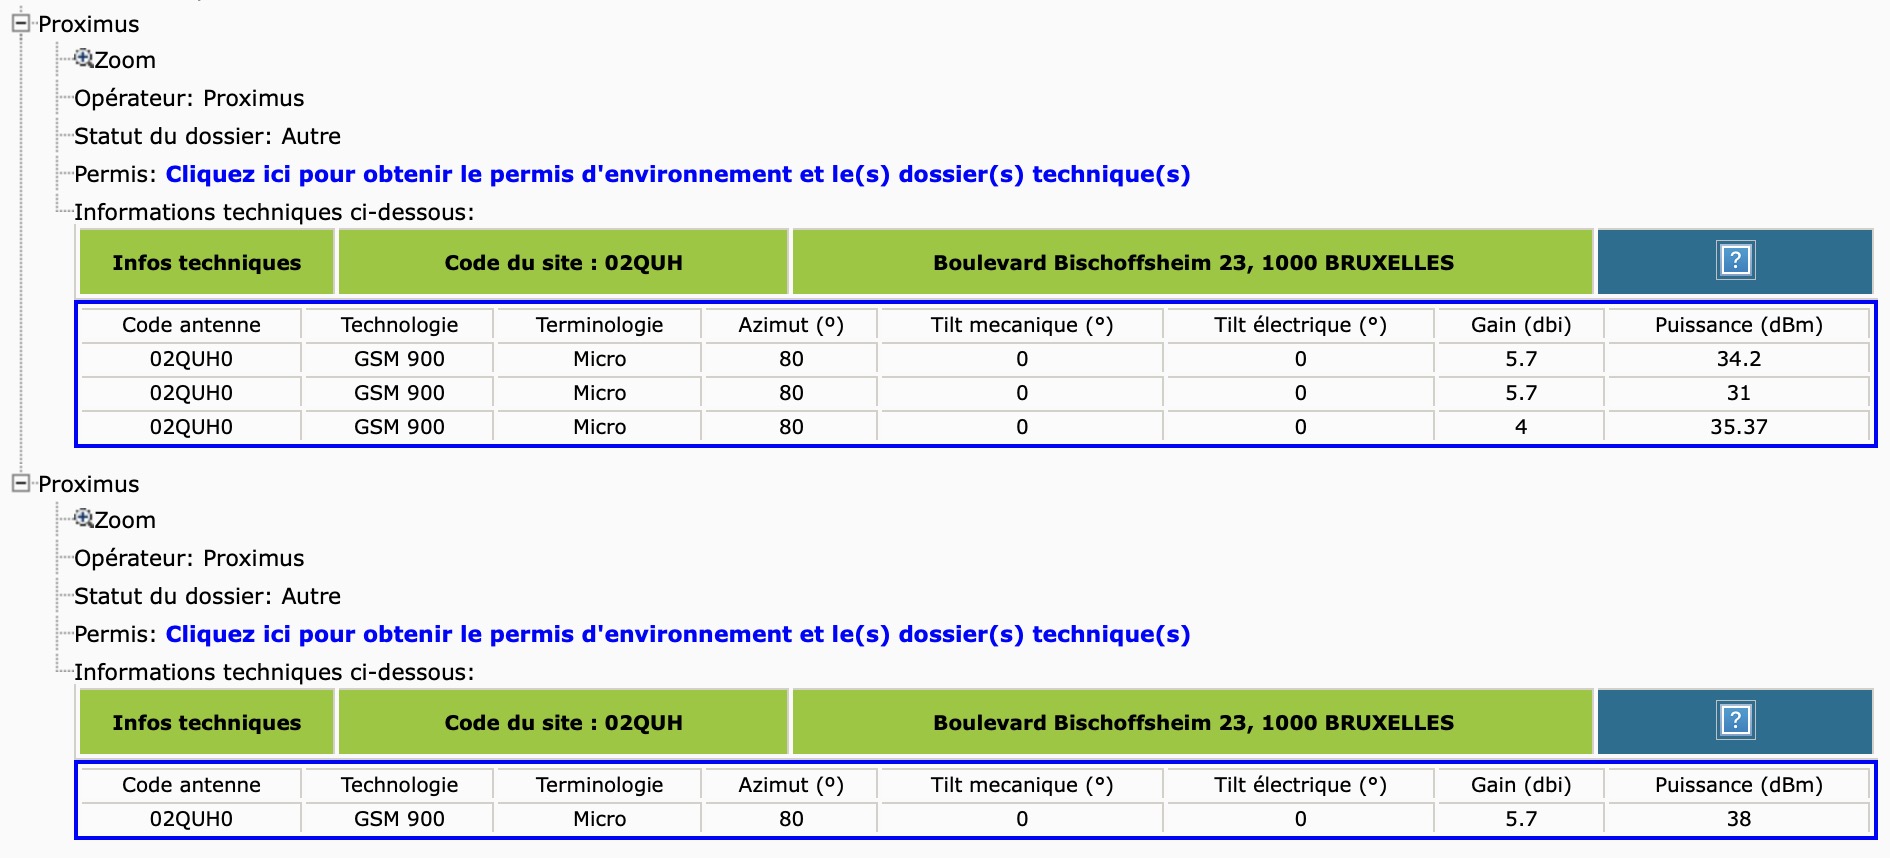
Task: Click the Puissance value 31
Action: 1738,392
